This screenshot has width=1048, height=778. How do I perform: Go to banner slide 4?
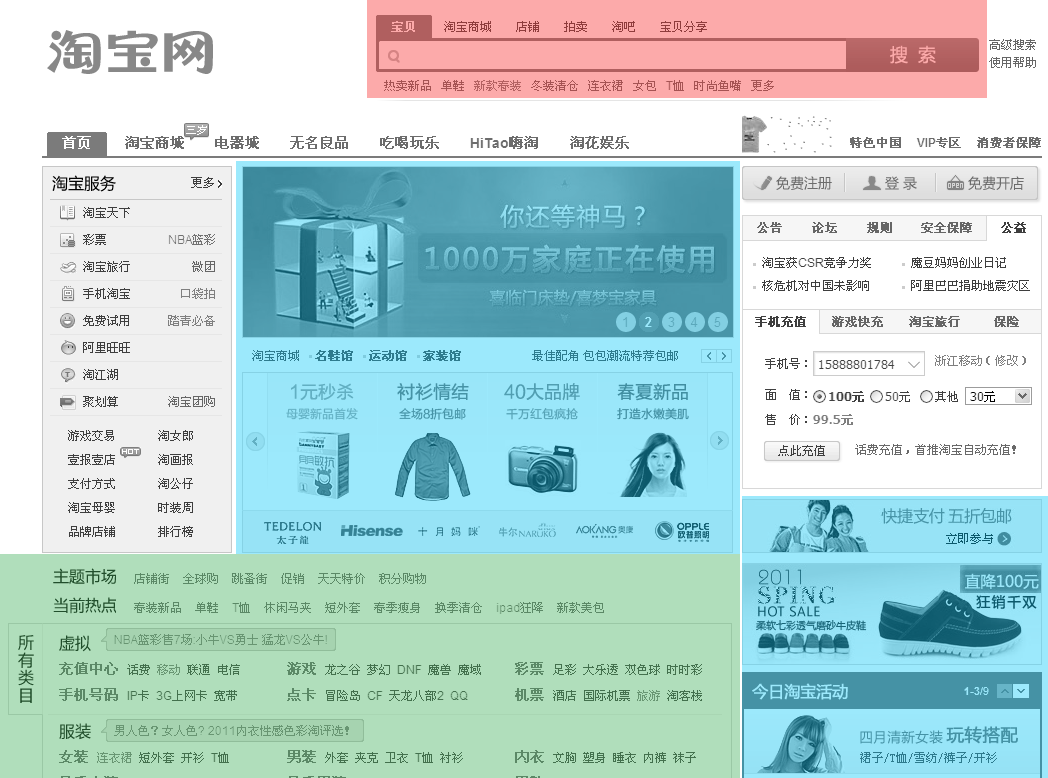pyautogui.click(x=694, y=322)
